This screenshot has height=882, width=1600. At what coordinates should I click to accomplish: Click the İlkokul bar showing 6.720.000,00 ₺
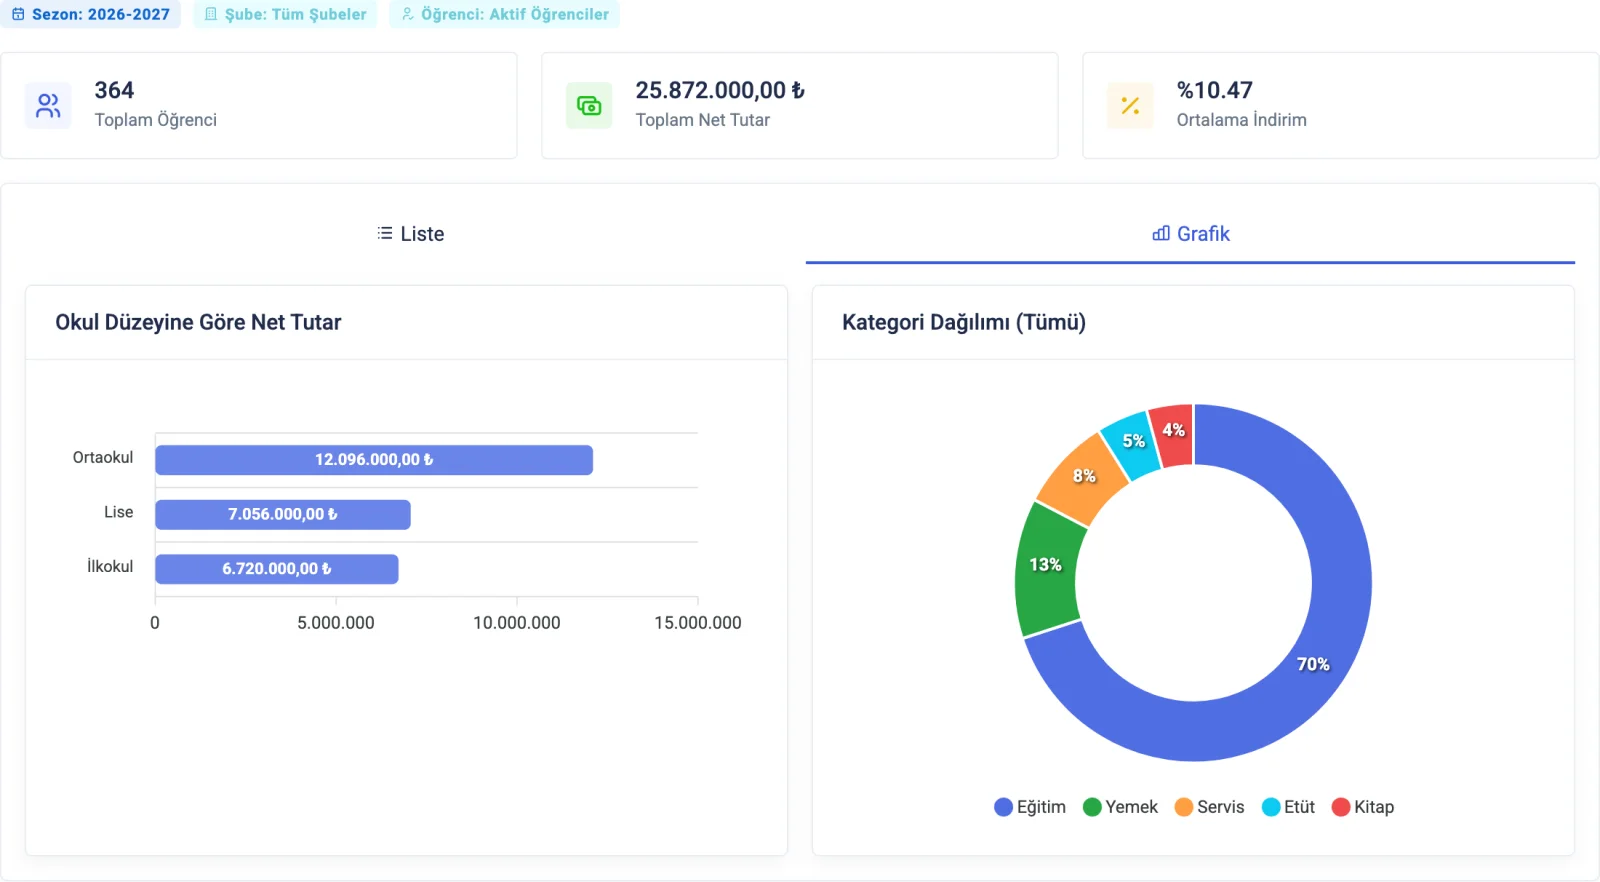(x=277, y=569)
